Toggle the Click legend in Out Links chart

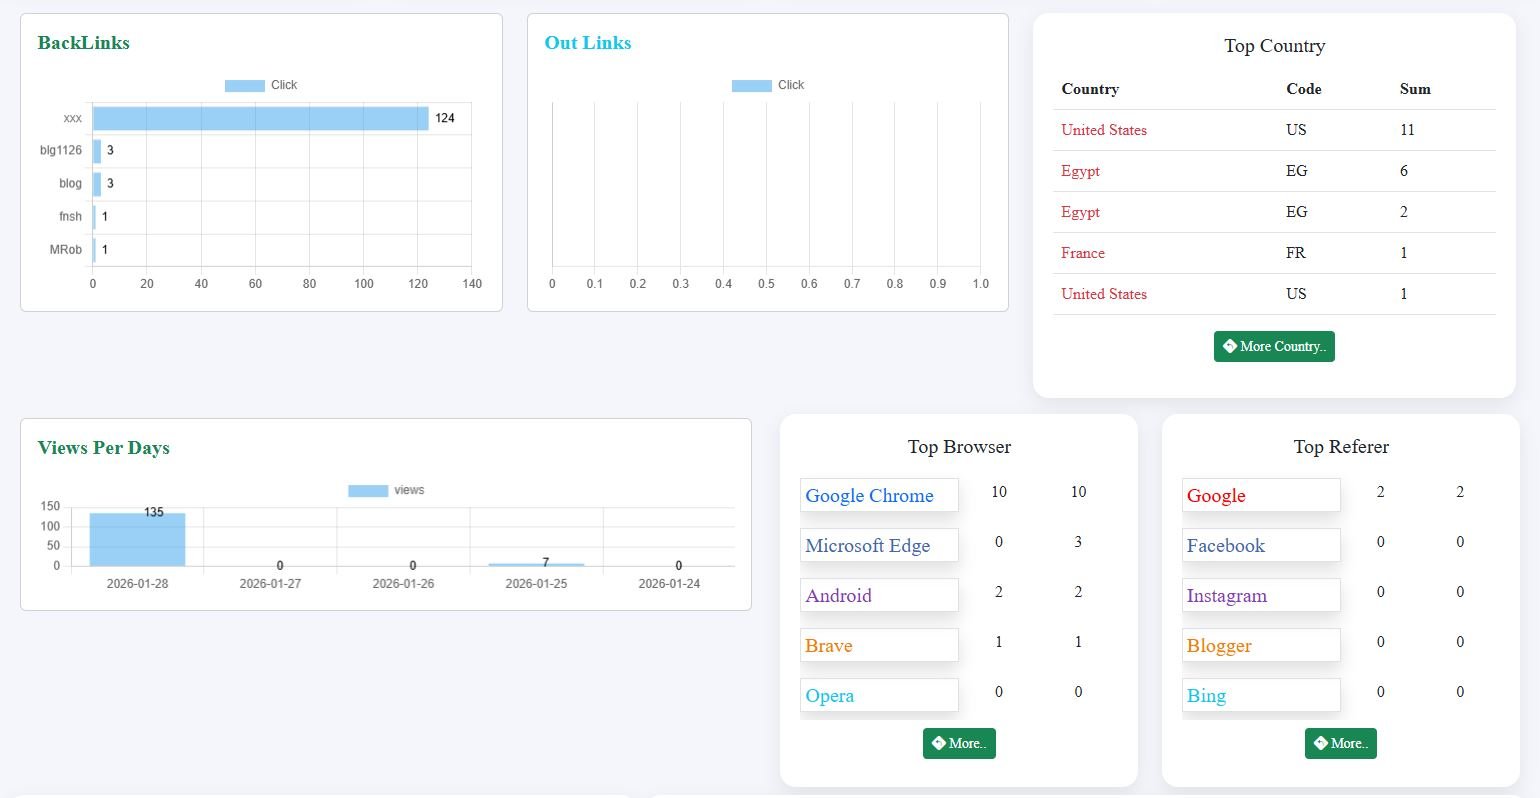click(x=768, y=85)
